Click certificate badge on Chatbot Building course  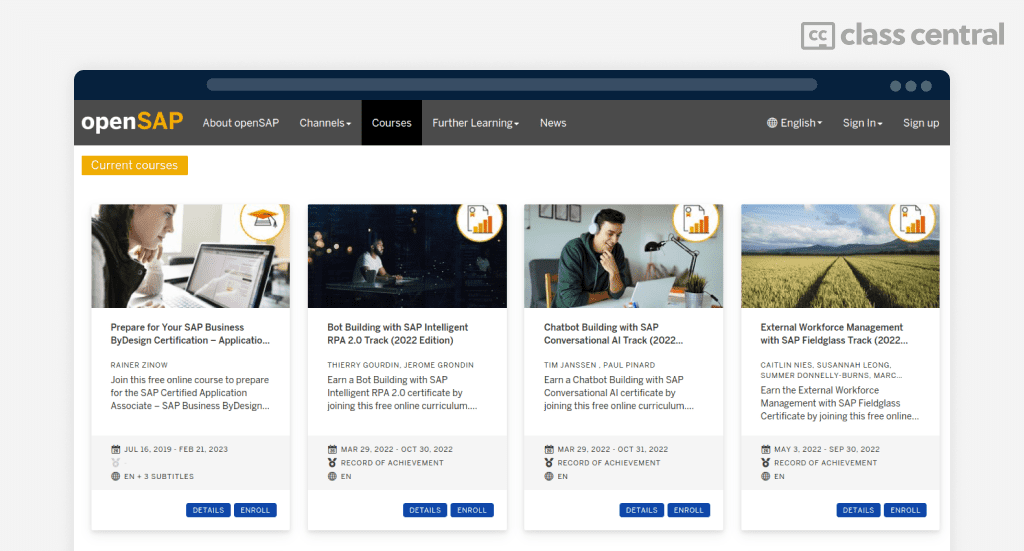(x=697, y=220)
